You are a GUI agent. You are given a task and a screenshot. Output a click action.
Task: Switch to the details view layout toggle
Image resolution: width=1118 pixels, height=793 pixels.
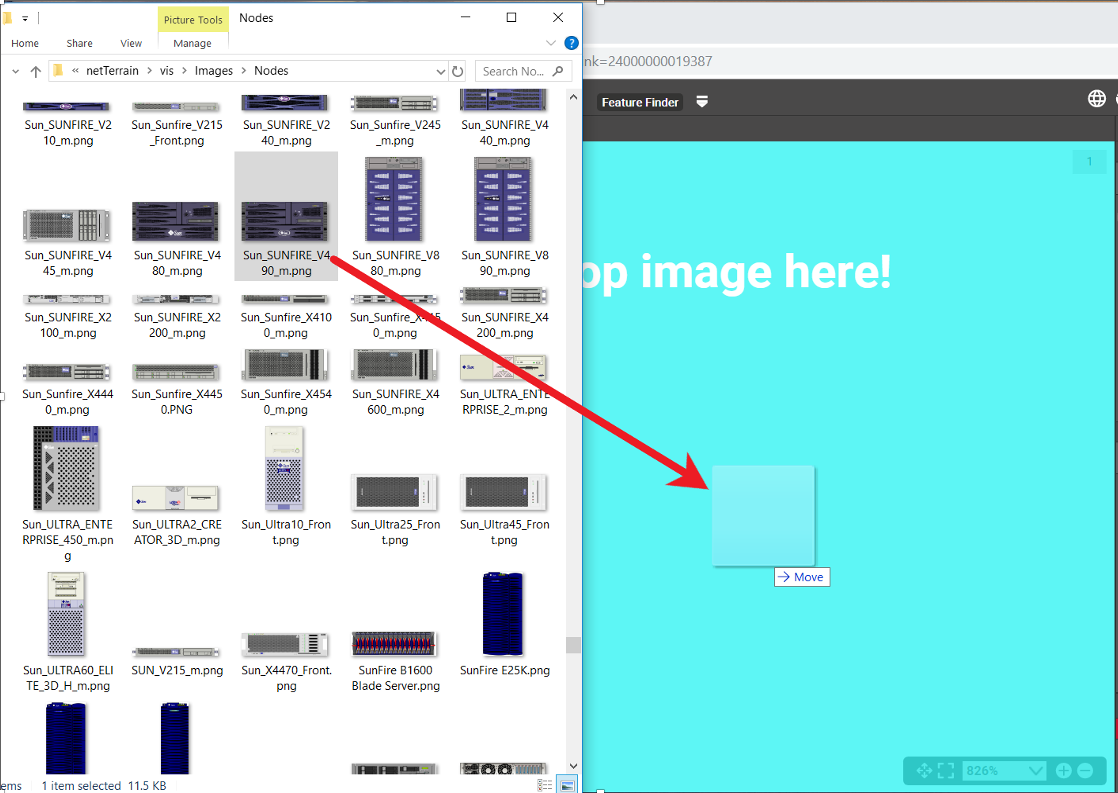544,785
